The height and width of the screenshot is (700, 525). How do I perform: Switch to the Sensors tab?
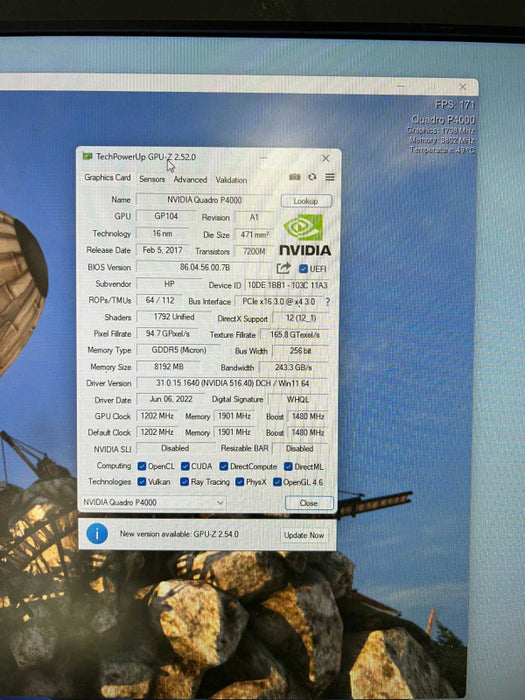(152, 179)
